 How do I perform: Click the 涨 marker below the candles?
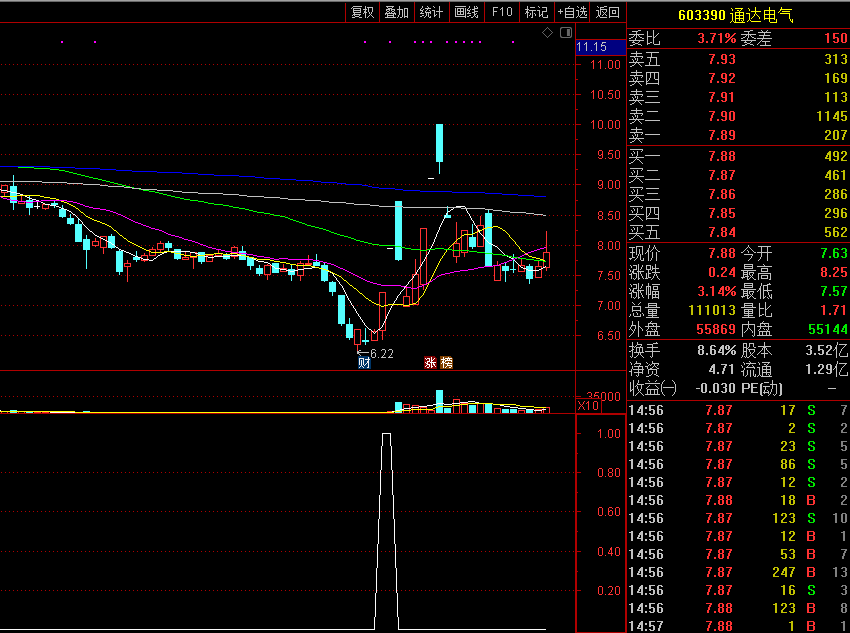[x=430, y=363]
